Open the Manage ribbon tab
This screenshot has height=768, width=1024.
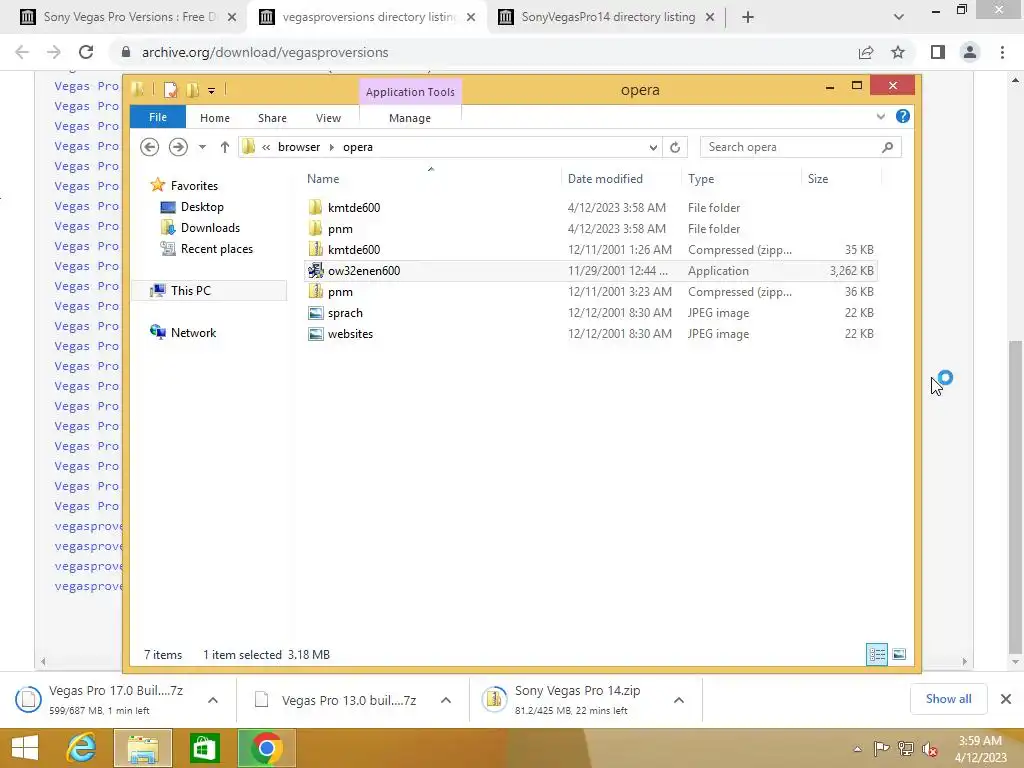[x=410, y=118]
